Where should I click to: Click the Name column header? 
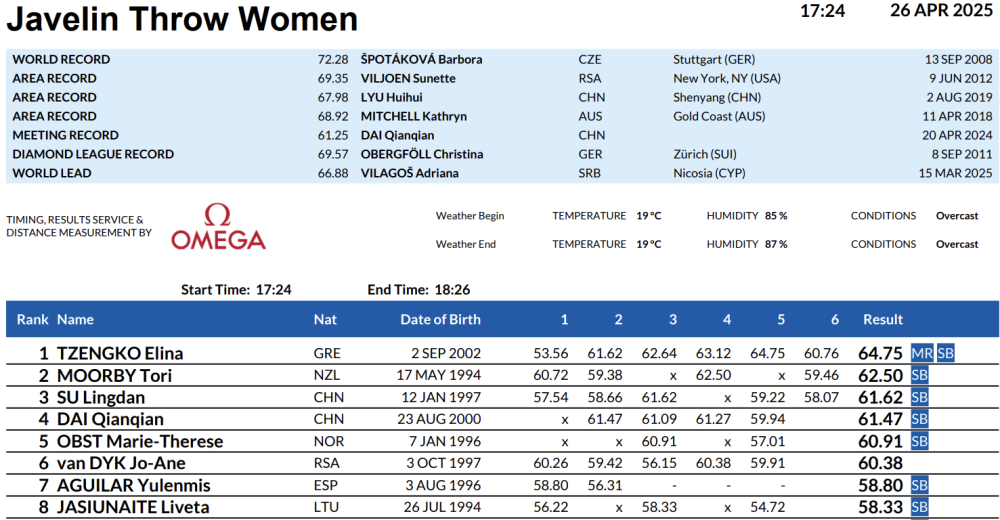click(75, 320)
